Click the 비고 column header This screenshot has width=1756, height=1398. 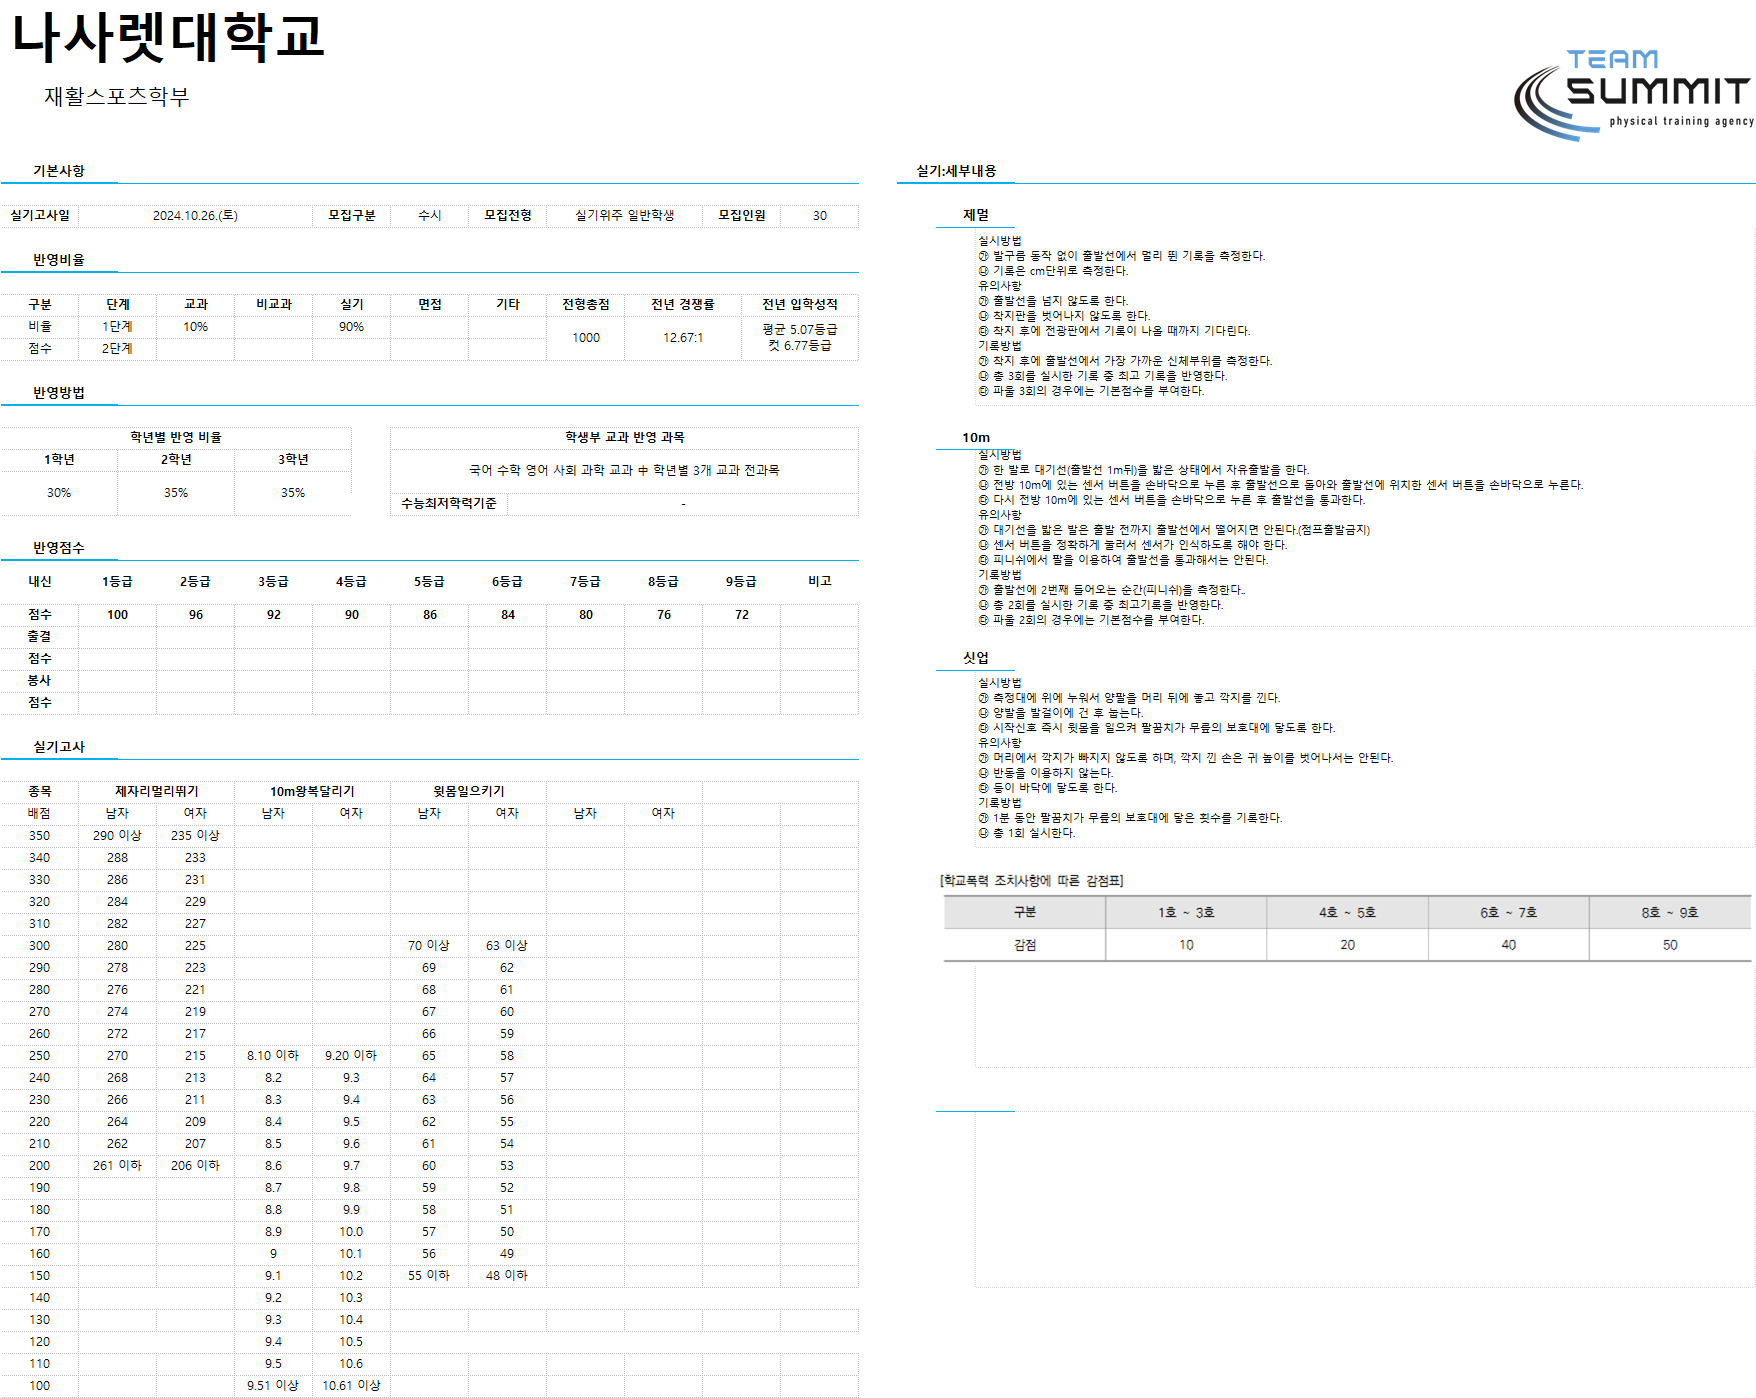820,582
